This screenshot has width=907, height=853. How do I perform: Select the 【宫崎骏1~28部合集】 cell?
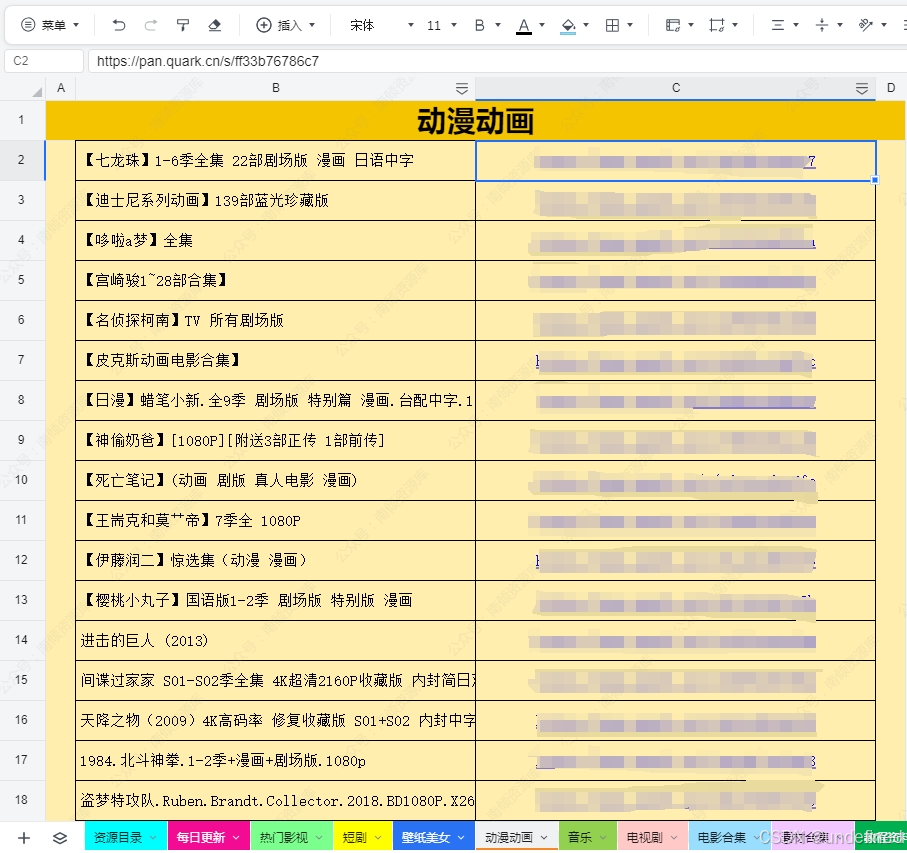pos(275,280)
